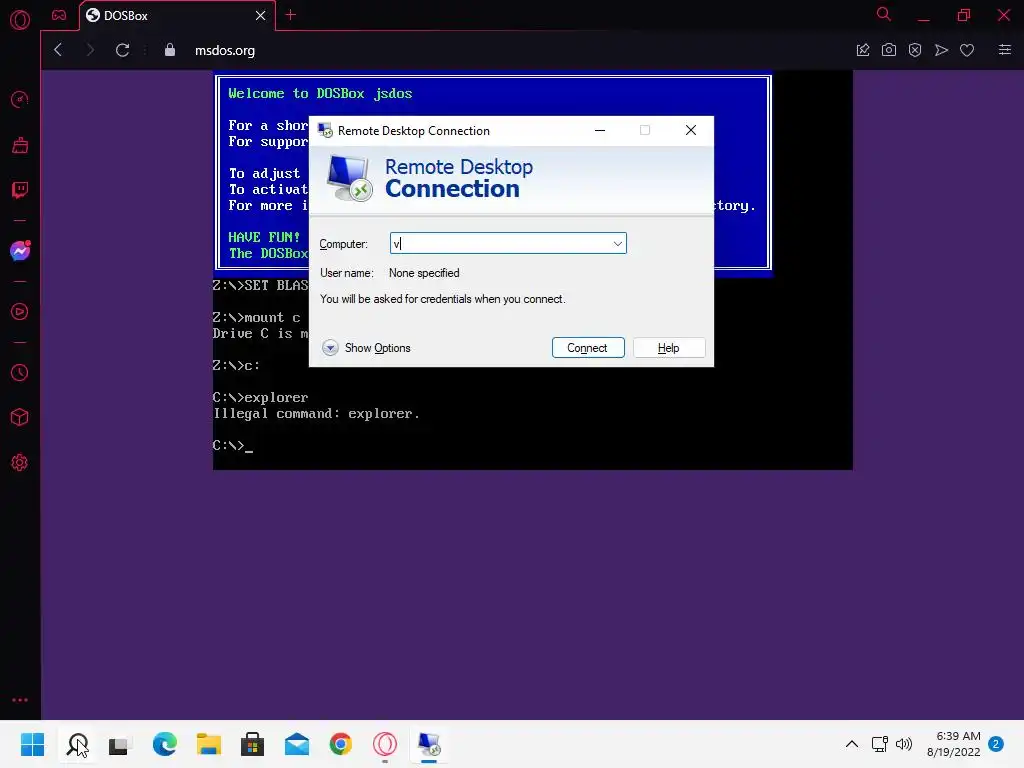Open sidebar setup three-dots menu
Viewport: 1024px width, 768px height.
(x=20, y=699)
